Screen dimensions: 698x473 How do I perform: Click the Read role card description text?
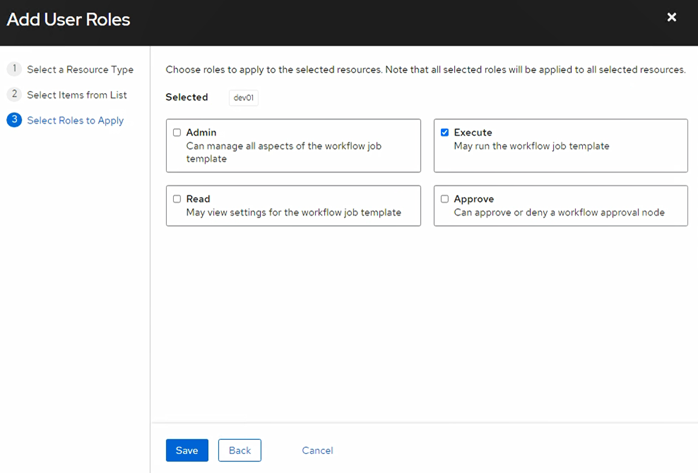coord(293,212)
